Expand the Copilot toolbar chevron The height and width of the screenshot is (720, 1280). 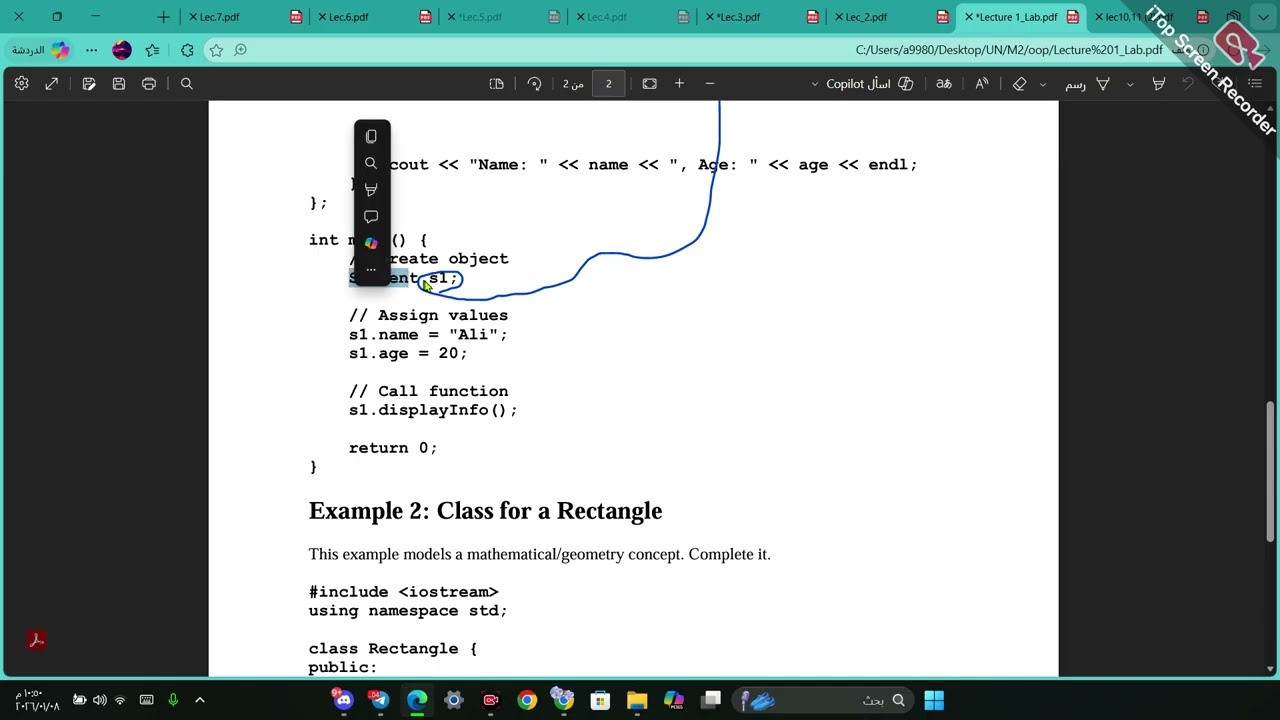tap(814, 84)
